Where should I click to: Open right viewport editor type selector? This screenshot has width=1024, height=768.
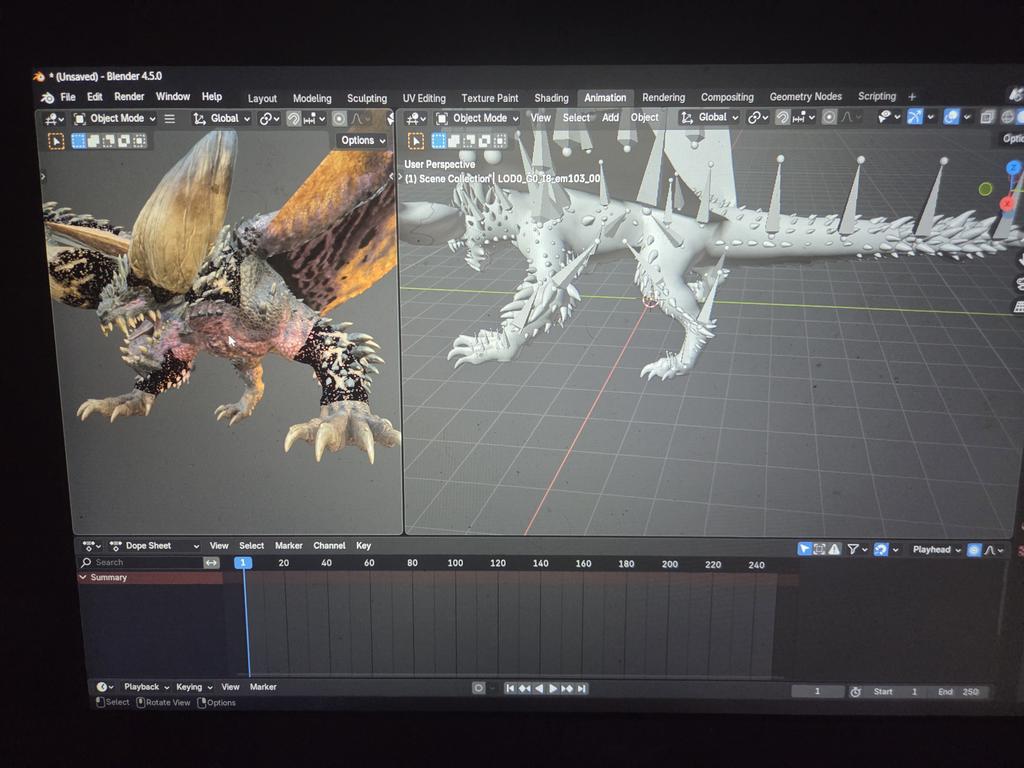click(416, 118)
